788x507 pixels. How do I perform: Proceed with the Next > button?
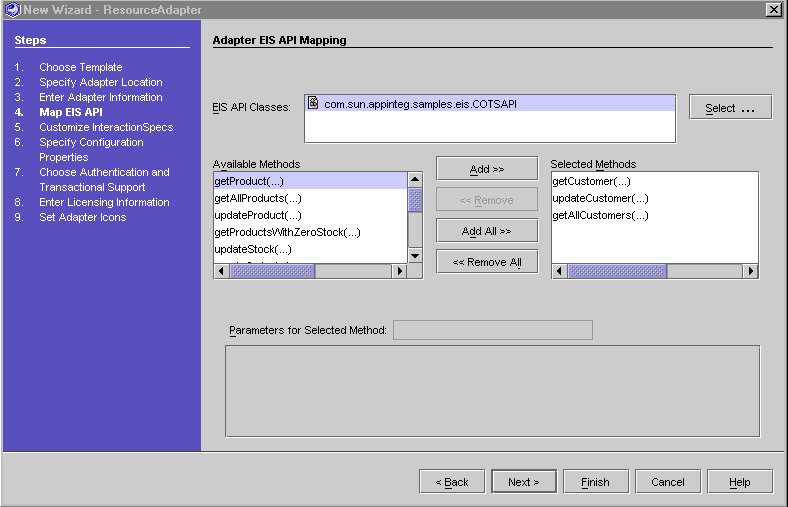tap(524, 482)
